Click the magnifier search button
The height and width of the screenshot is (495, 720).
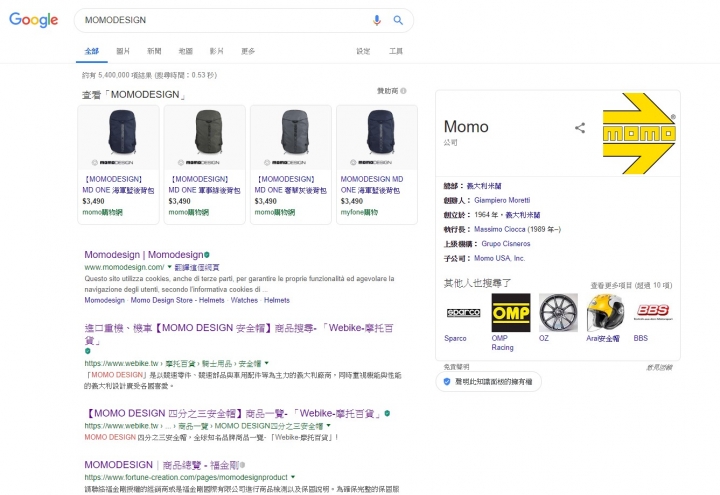[398, 20]
